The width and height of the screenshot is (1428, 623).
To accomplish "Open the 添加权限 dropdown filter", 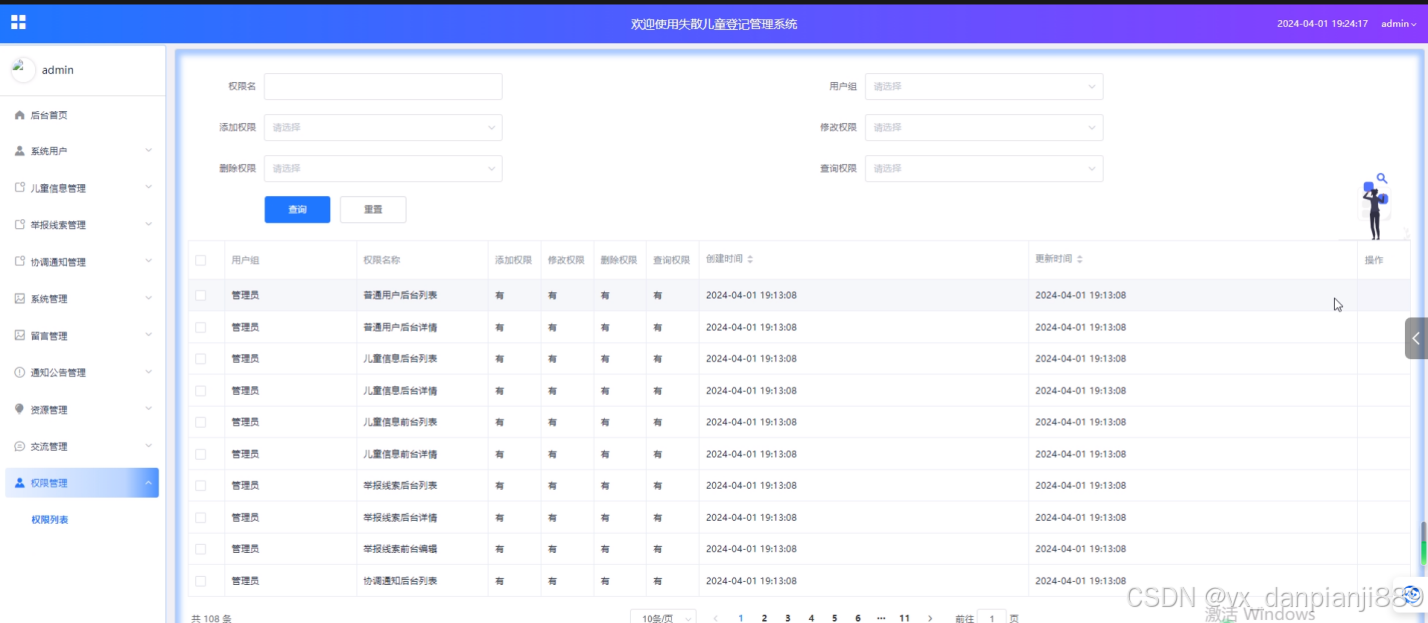I will [x=383, y=127].
